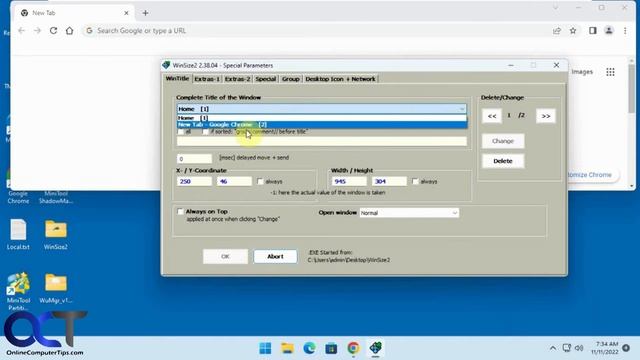Open Chrome profile avatar
This screenshot has width=640, height=360.
point(609,31)
